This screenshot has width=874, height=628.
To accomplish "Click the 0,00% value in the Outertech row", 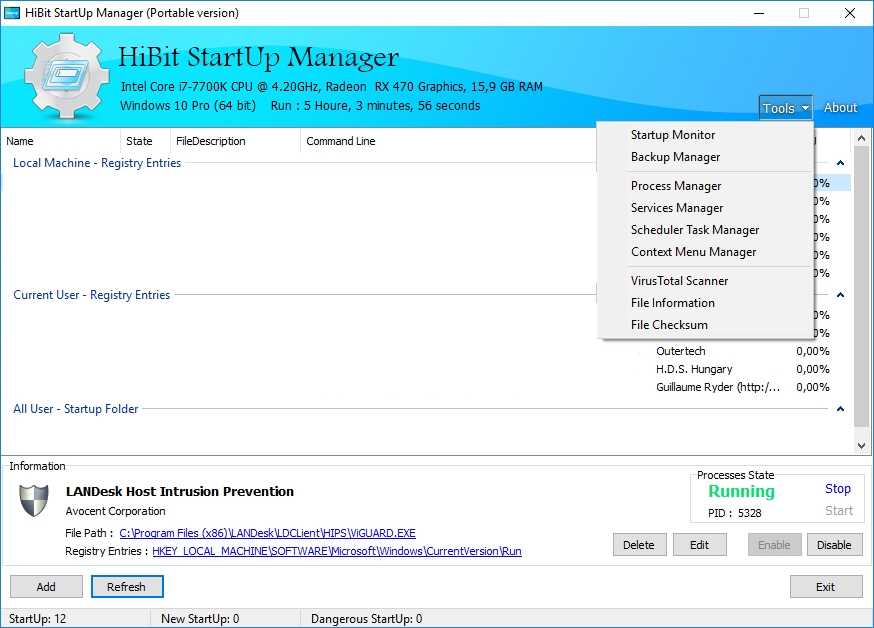I will (813, 351).
